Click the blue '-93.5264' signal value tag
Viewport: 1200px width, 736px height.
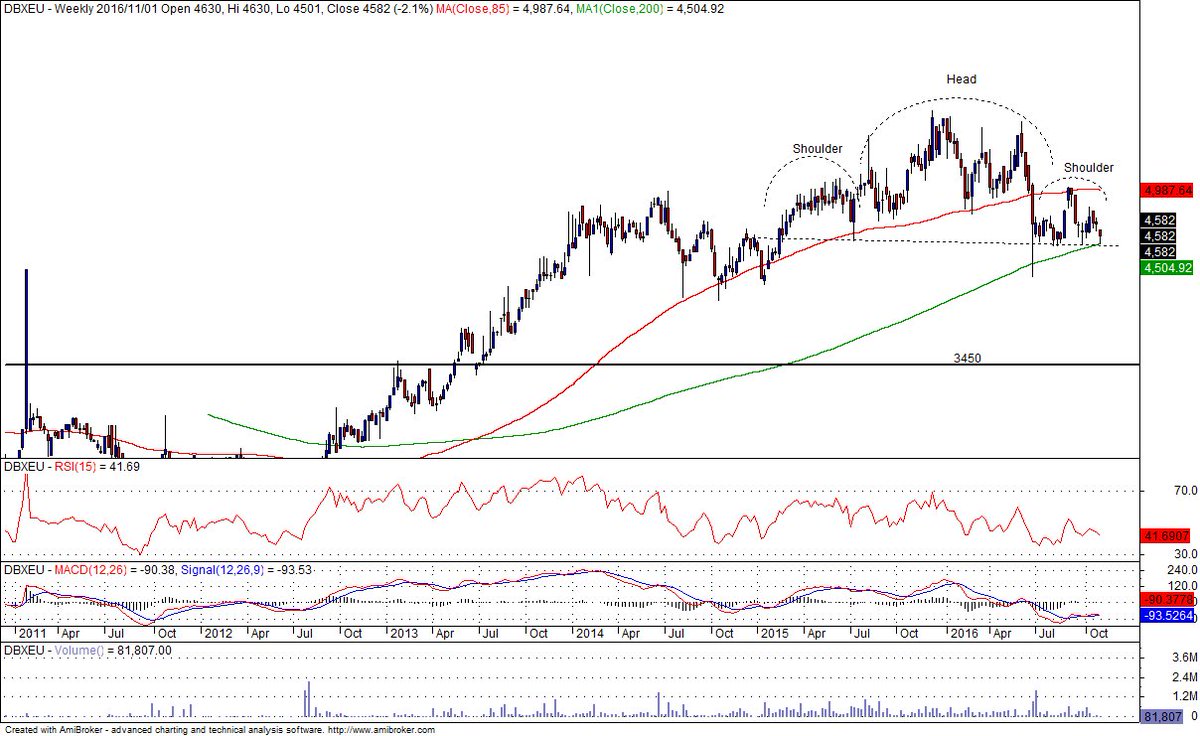[x=1166, y=616]
